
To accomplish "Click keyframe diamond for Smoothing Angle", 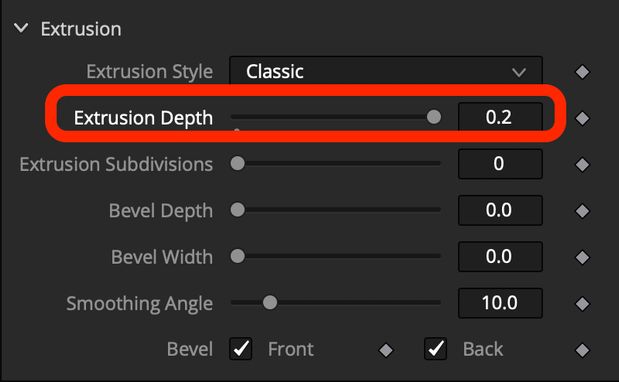I will click(582, 304).
